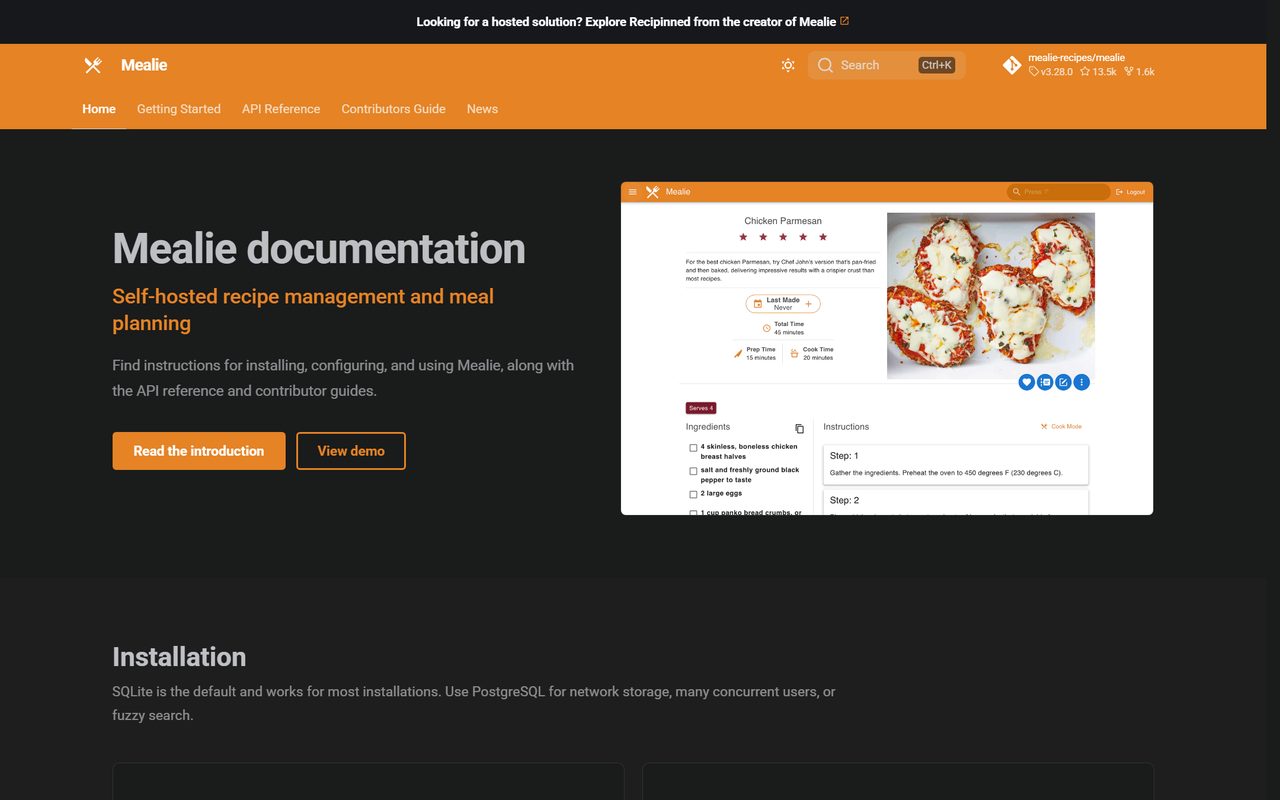Click the "Self-hosted recipe management and meal planning" subtitle

pyautogui.click(x=303, y=309)
